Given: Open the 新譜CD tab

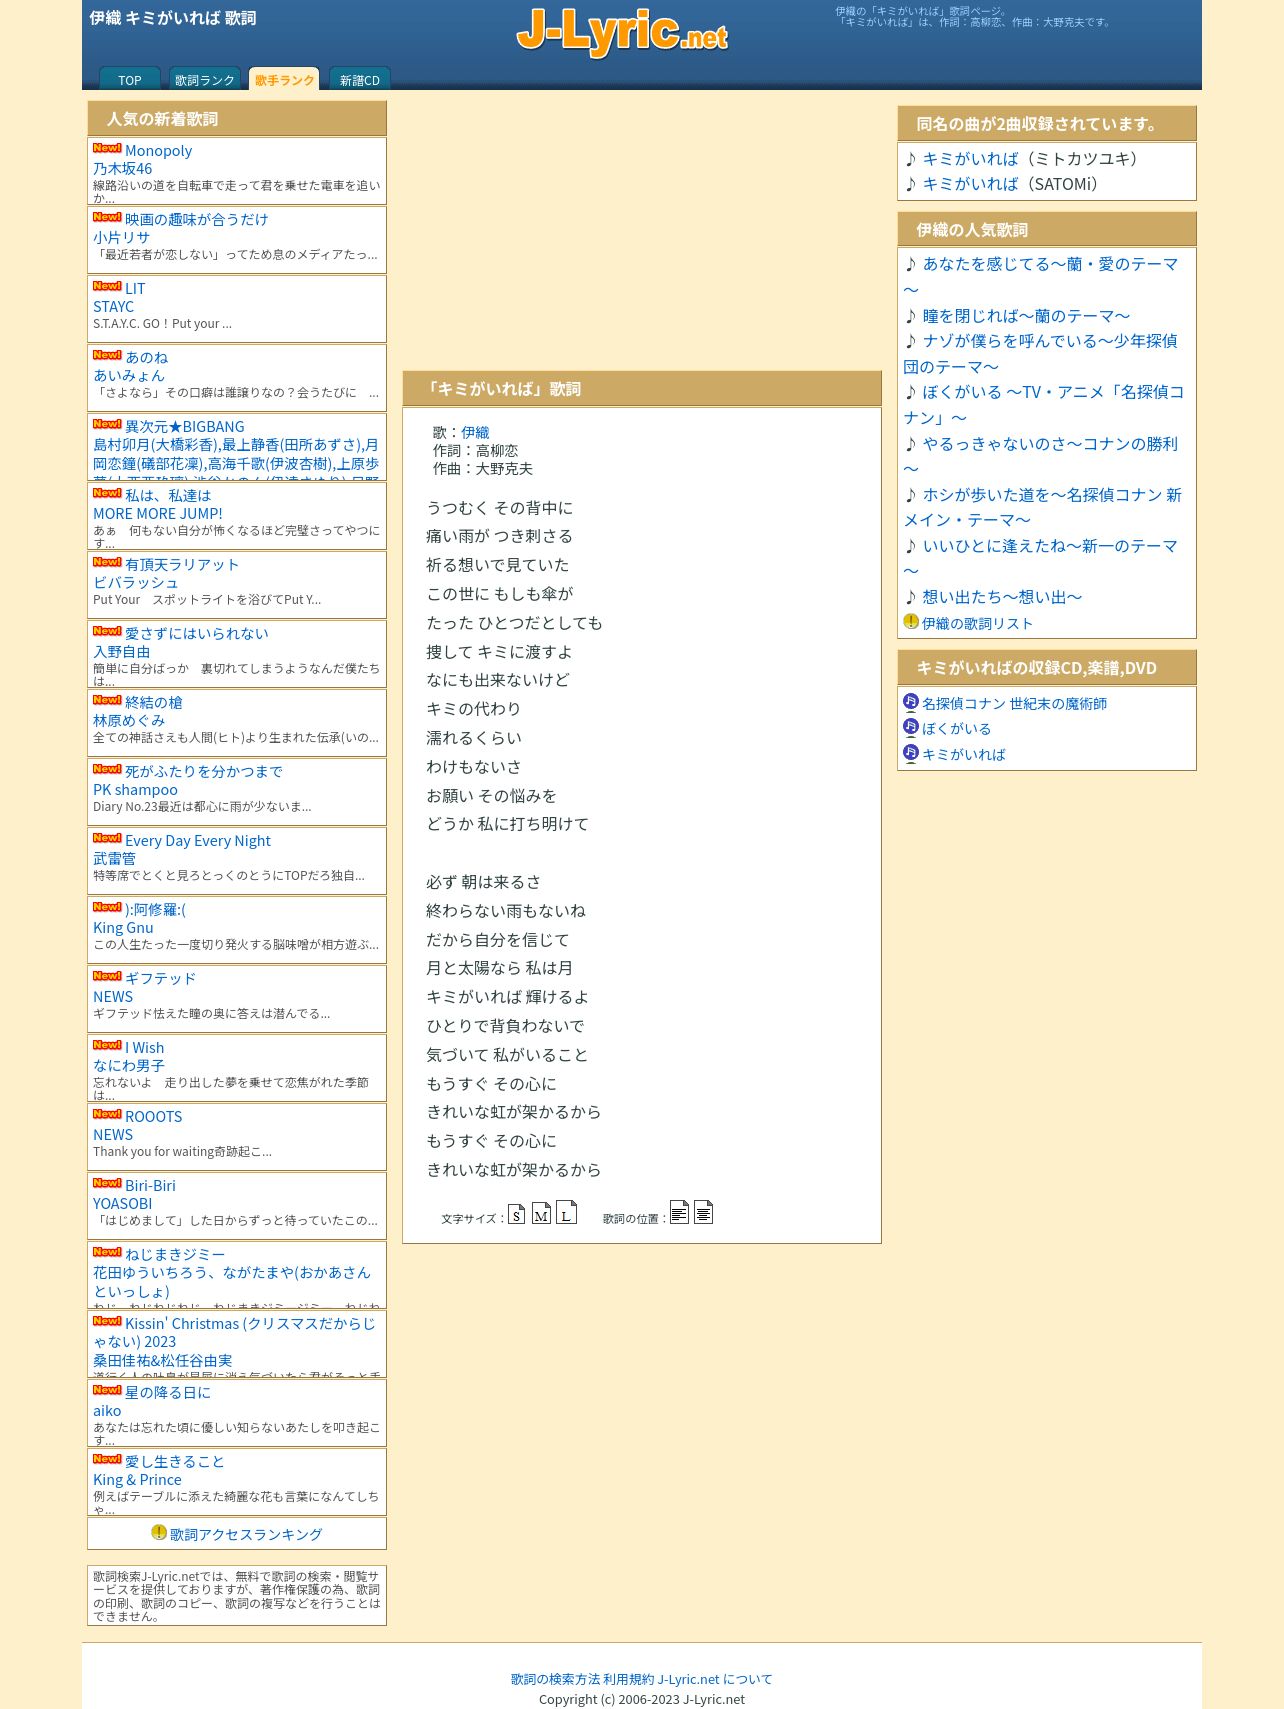Looking at the screenshot, I should tap(359, 80).
